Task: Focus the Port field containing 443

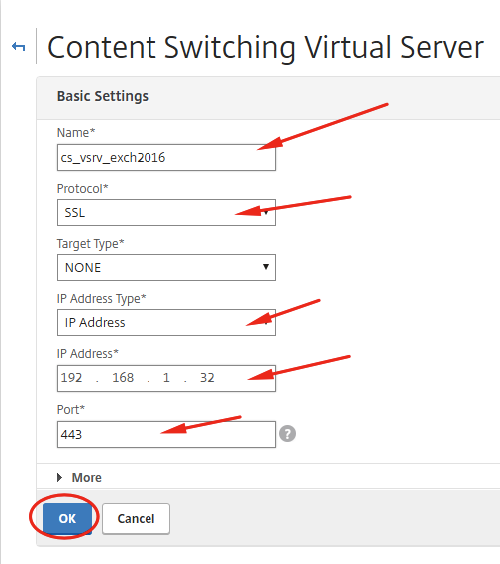Action: coord(166,435)
